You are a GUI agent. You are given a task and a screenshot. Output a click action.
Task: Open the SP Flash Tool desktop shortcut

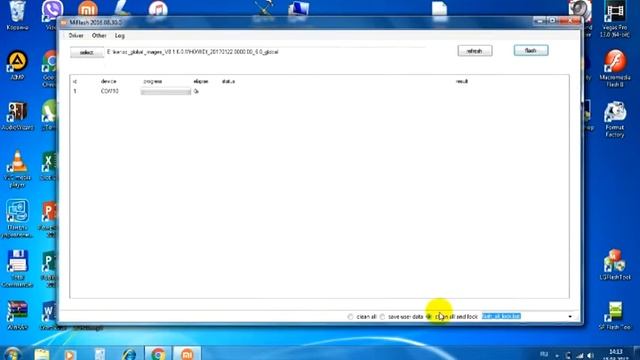615,315
